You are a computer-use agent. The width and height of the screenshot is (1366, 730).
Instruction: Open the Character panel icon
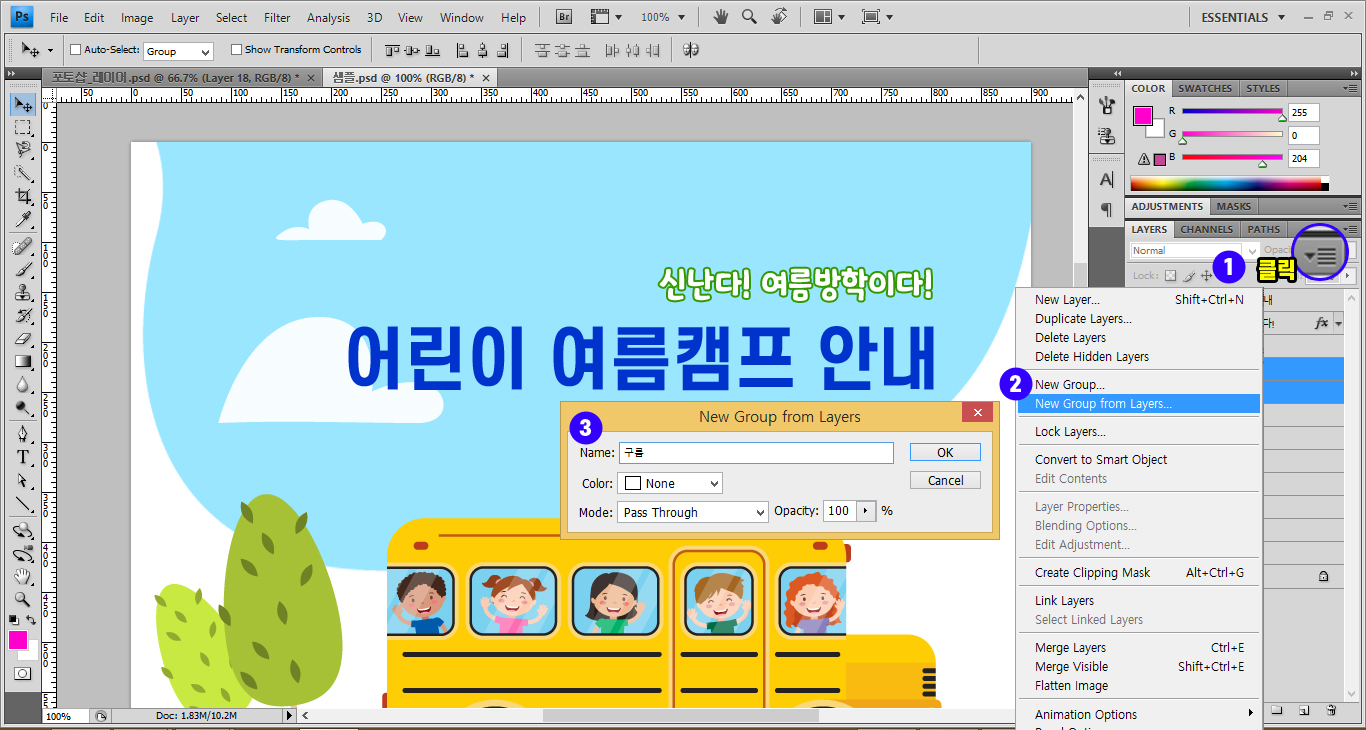click(x=1107, y=180)
